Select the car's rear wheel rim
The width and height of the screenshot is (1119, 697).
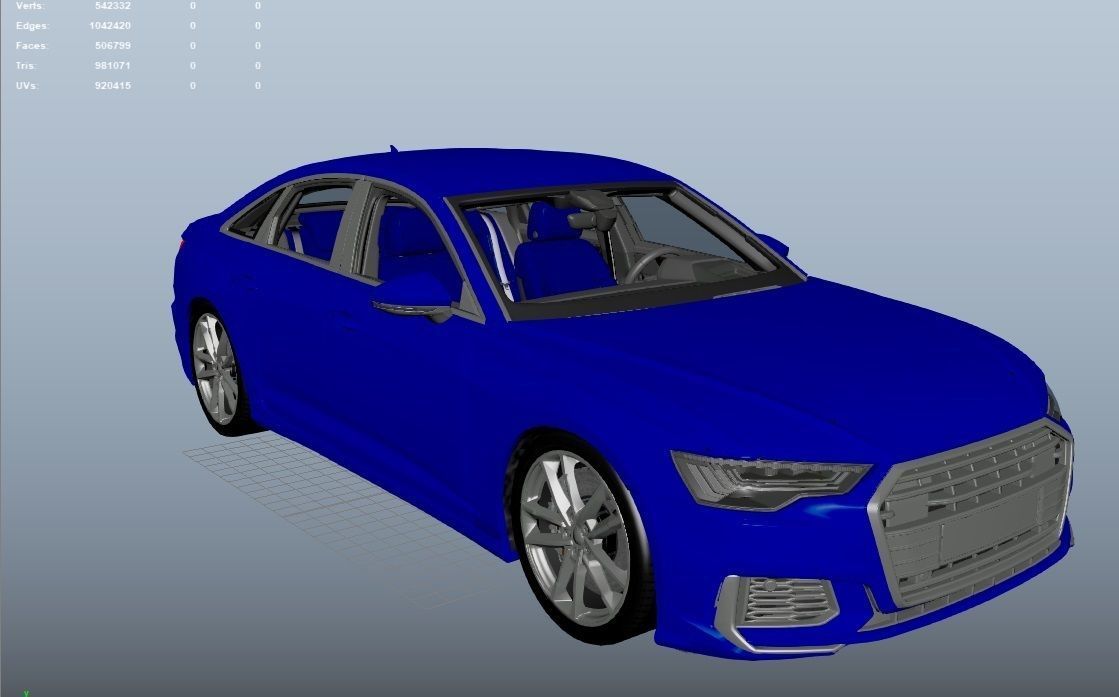click(215, 369)
